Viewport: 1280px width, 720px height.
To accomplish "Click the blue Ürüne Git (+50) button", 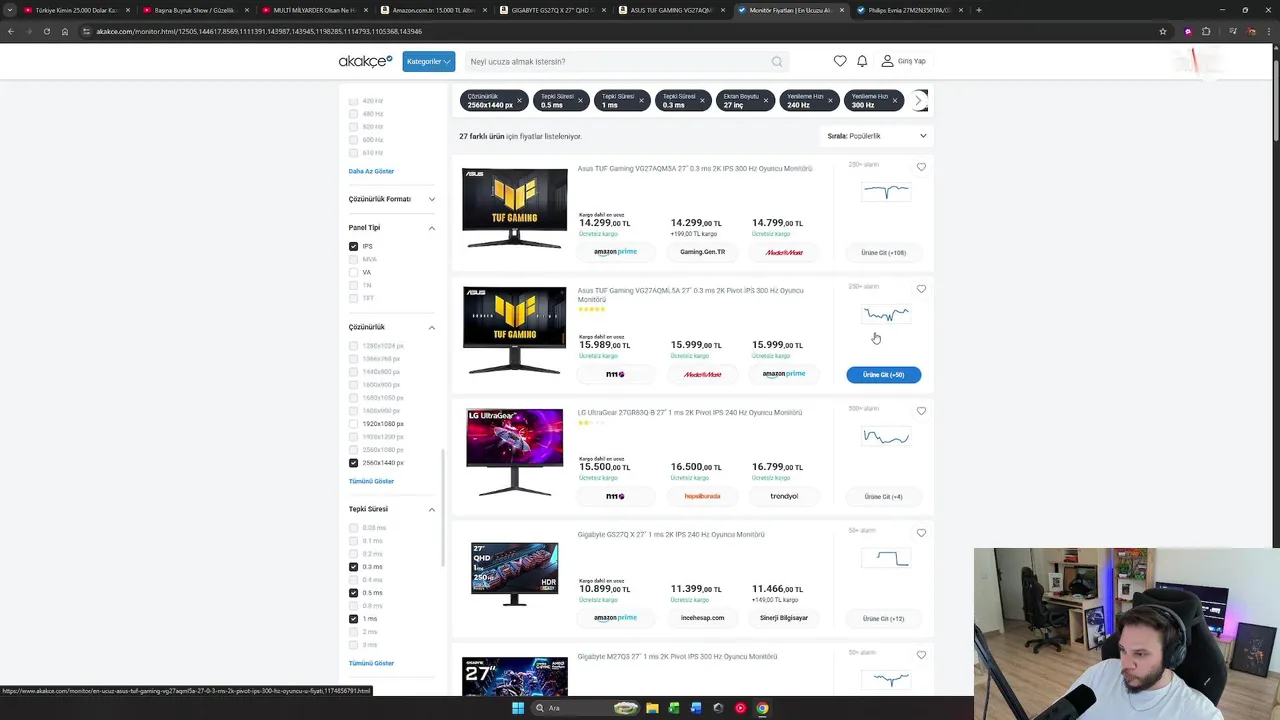I will click(884, 375).
